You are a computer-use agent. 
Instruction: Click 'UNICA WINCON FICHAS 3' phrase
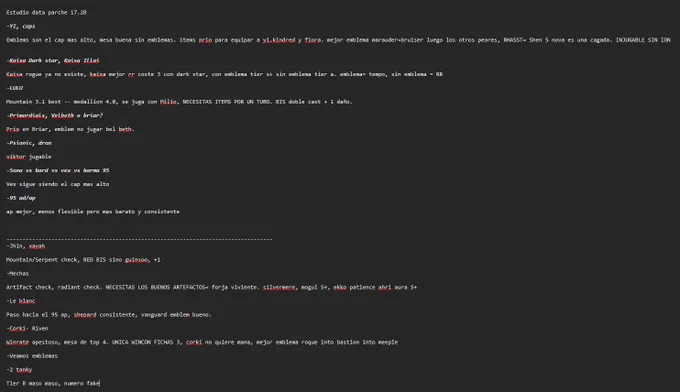146,342
